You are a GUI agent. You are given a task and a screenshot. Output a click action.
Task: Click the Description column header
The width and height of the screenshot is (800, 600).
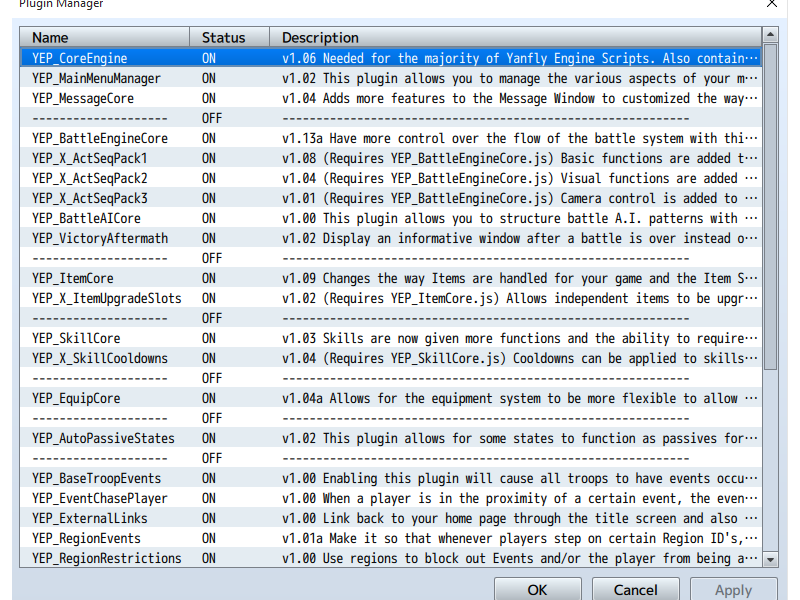515,37
